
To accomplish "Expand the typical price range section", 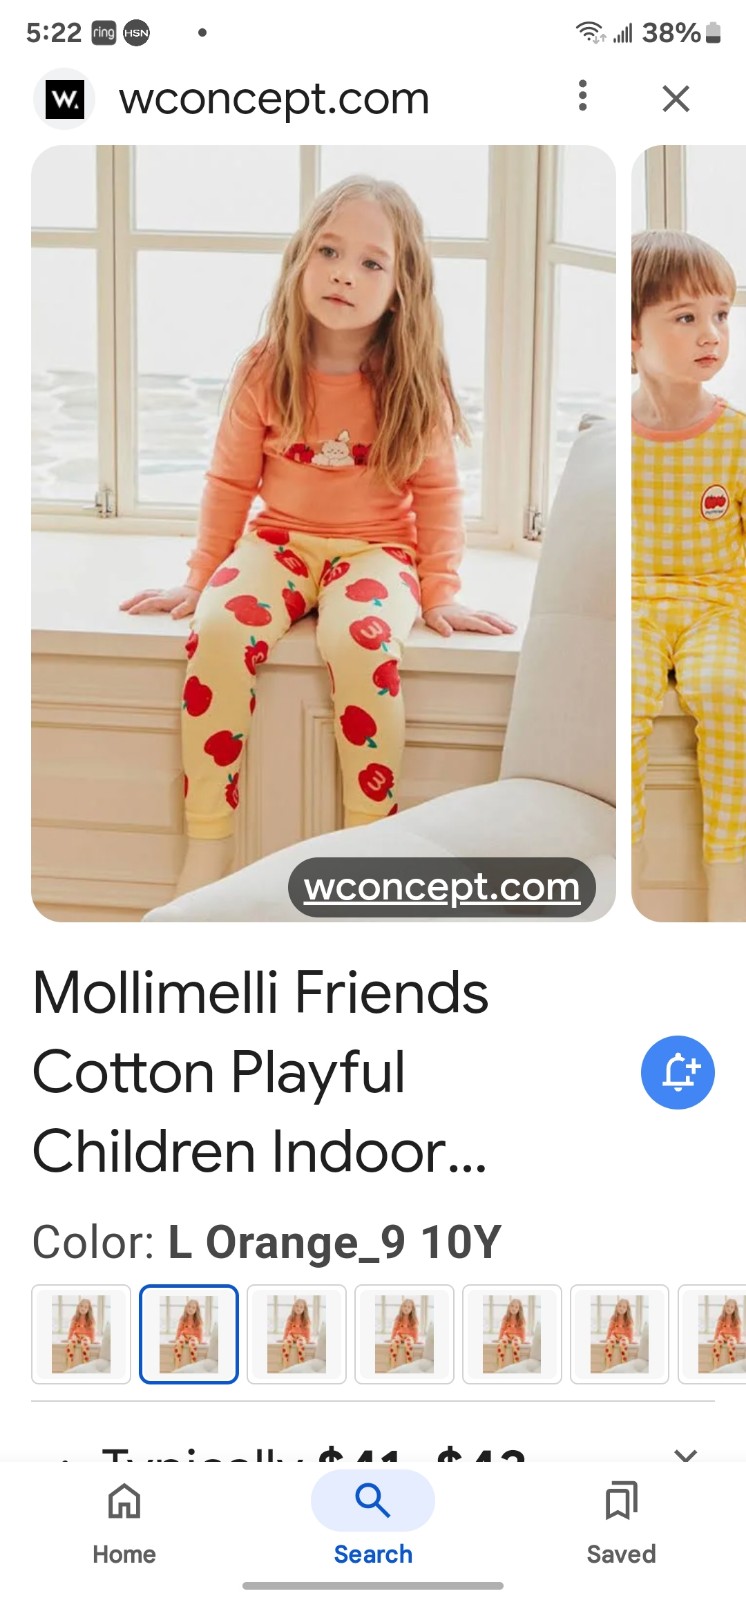I will pos(685,1452).
